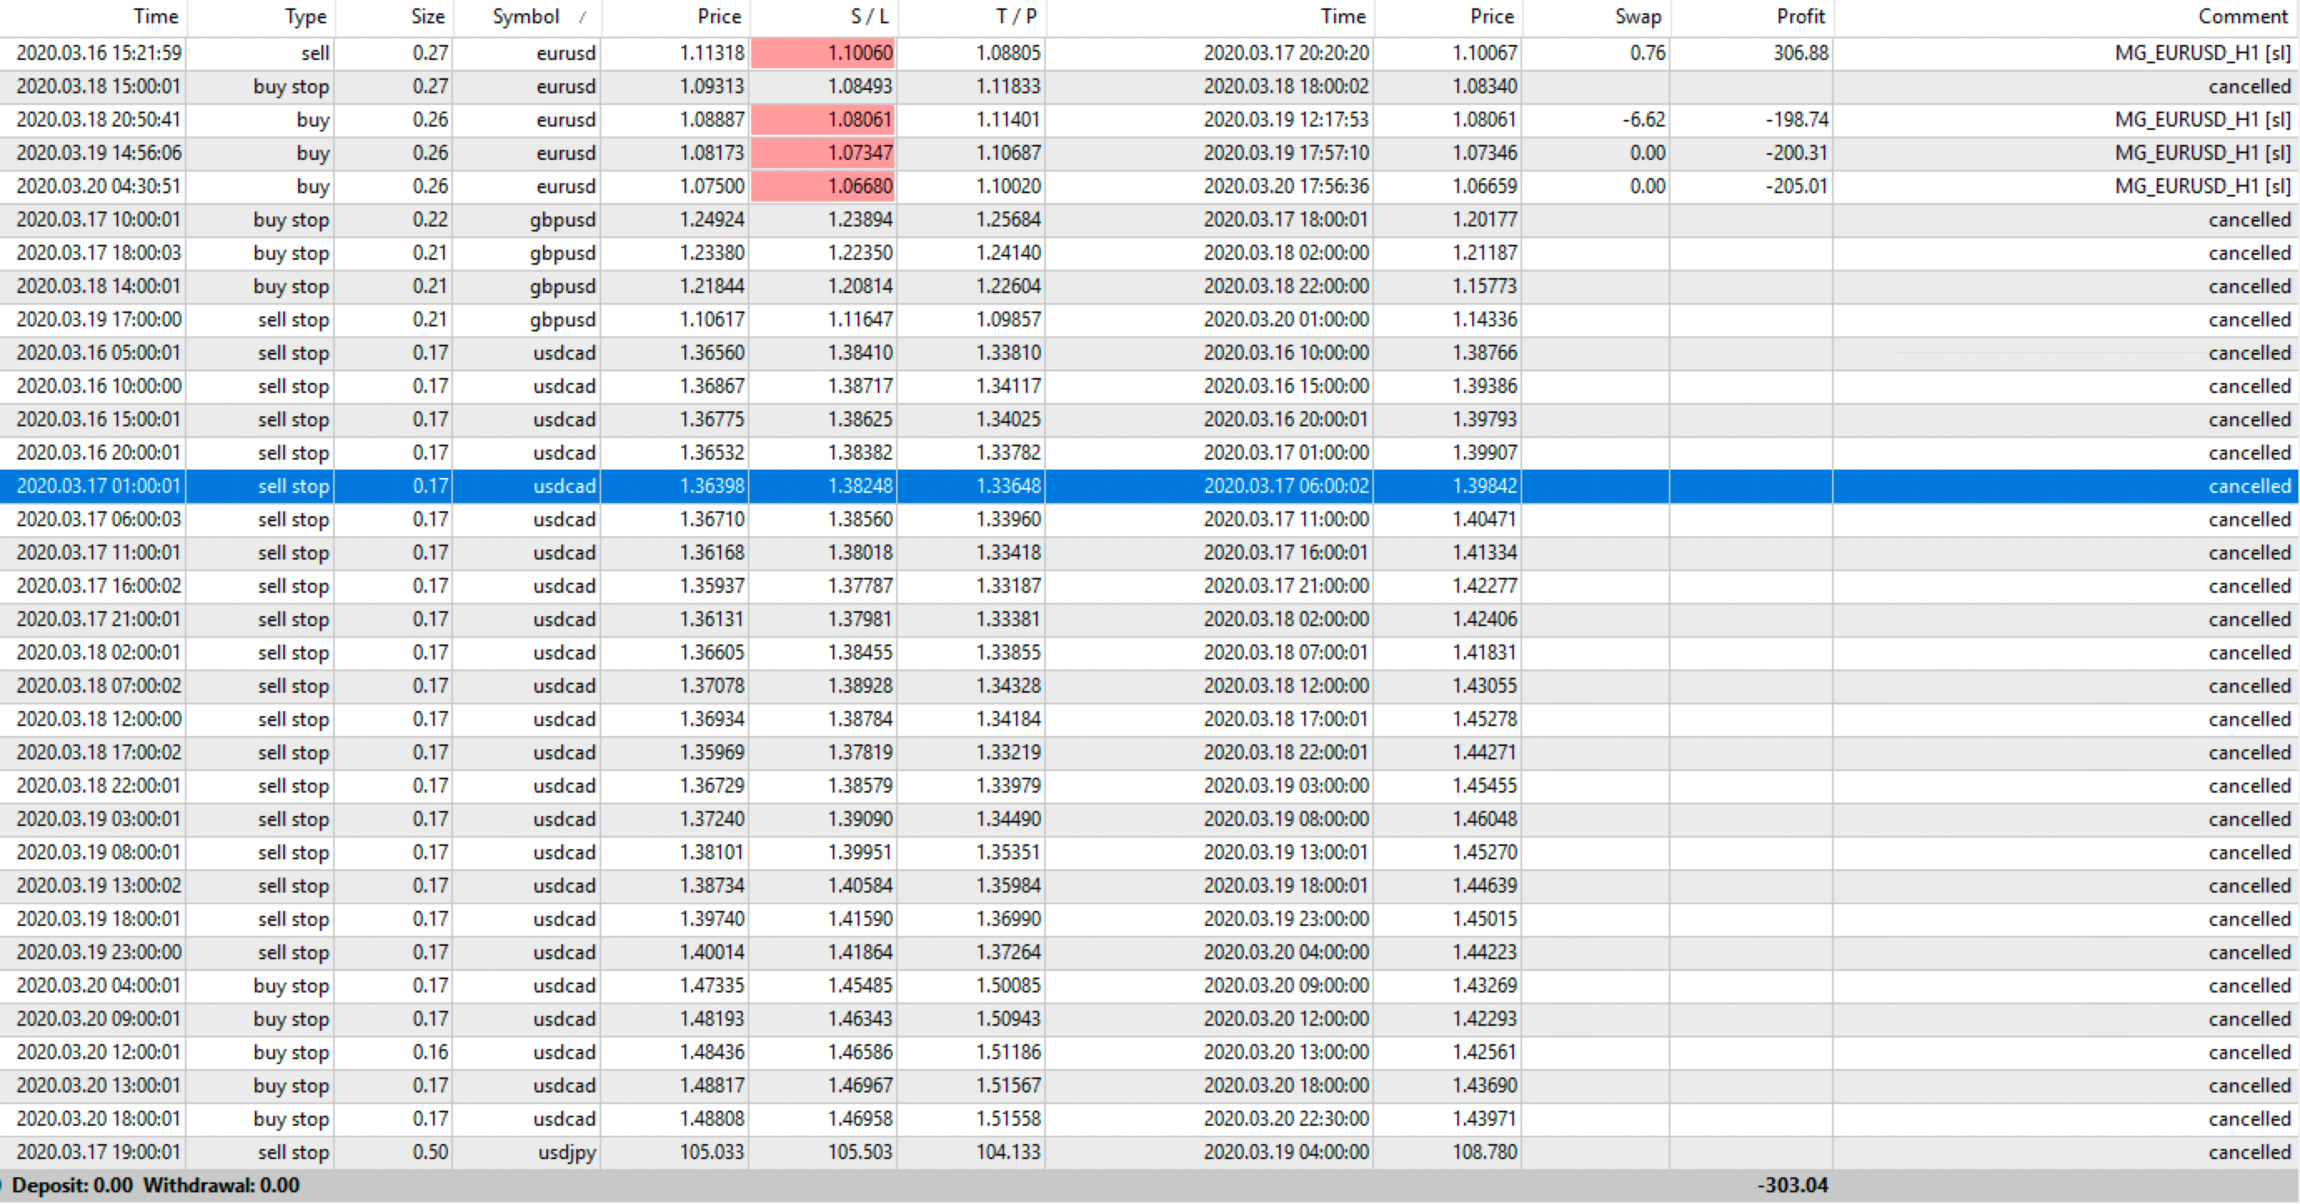
Task: Select the usdcad buy stop row with size 0.16
Action: (x=430, y=1052)
